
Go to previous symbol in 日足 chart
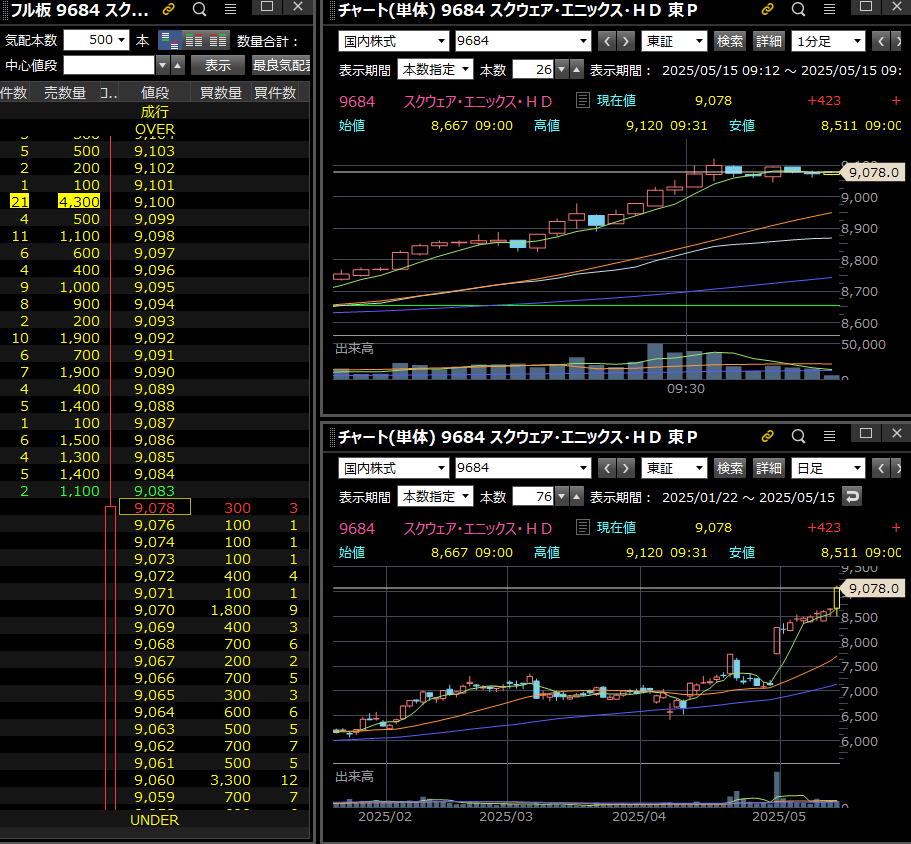(x=607, y=468)
